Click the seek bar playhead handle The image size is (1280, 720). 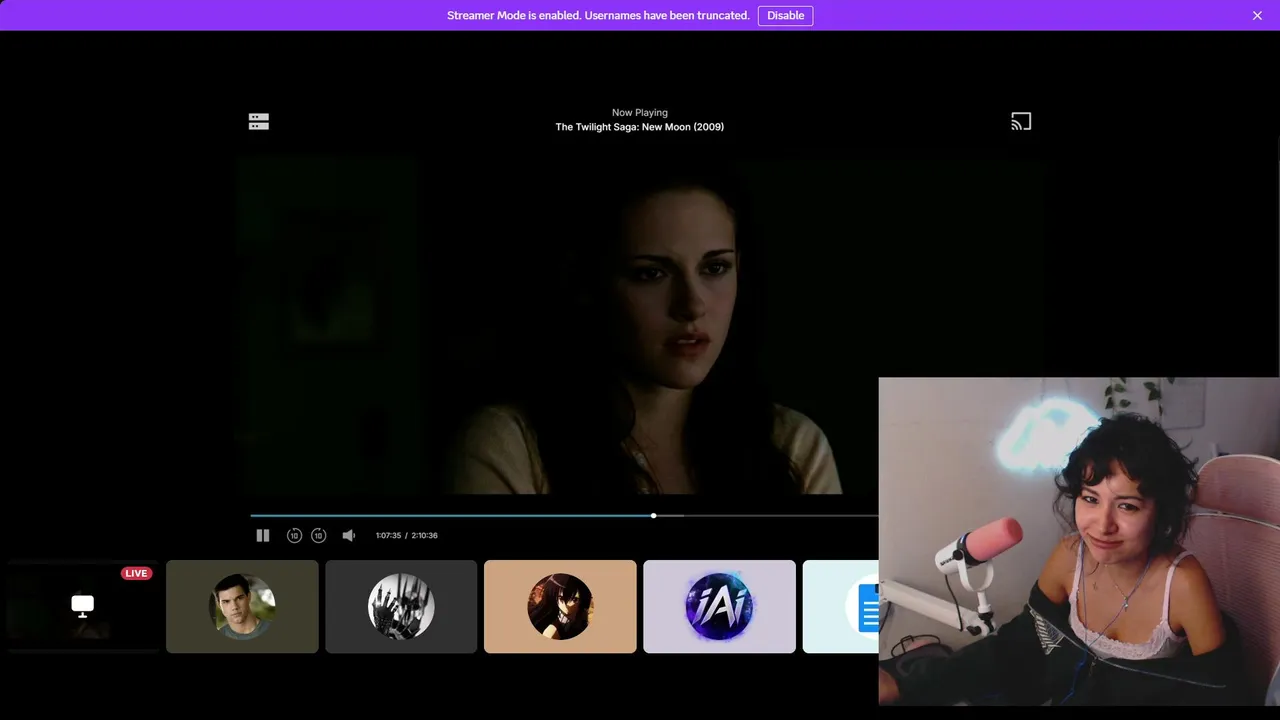coord(654,516)
